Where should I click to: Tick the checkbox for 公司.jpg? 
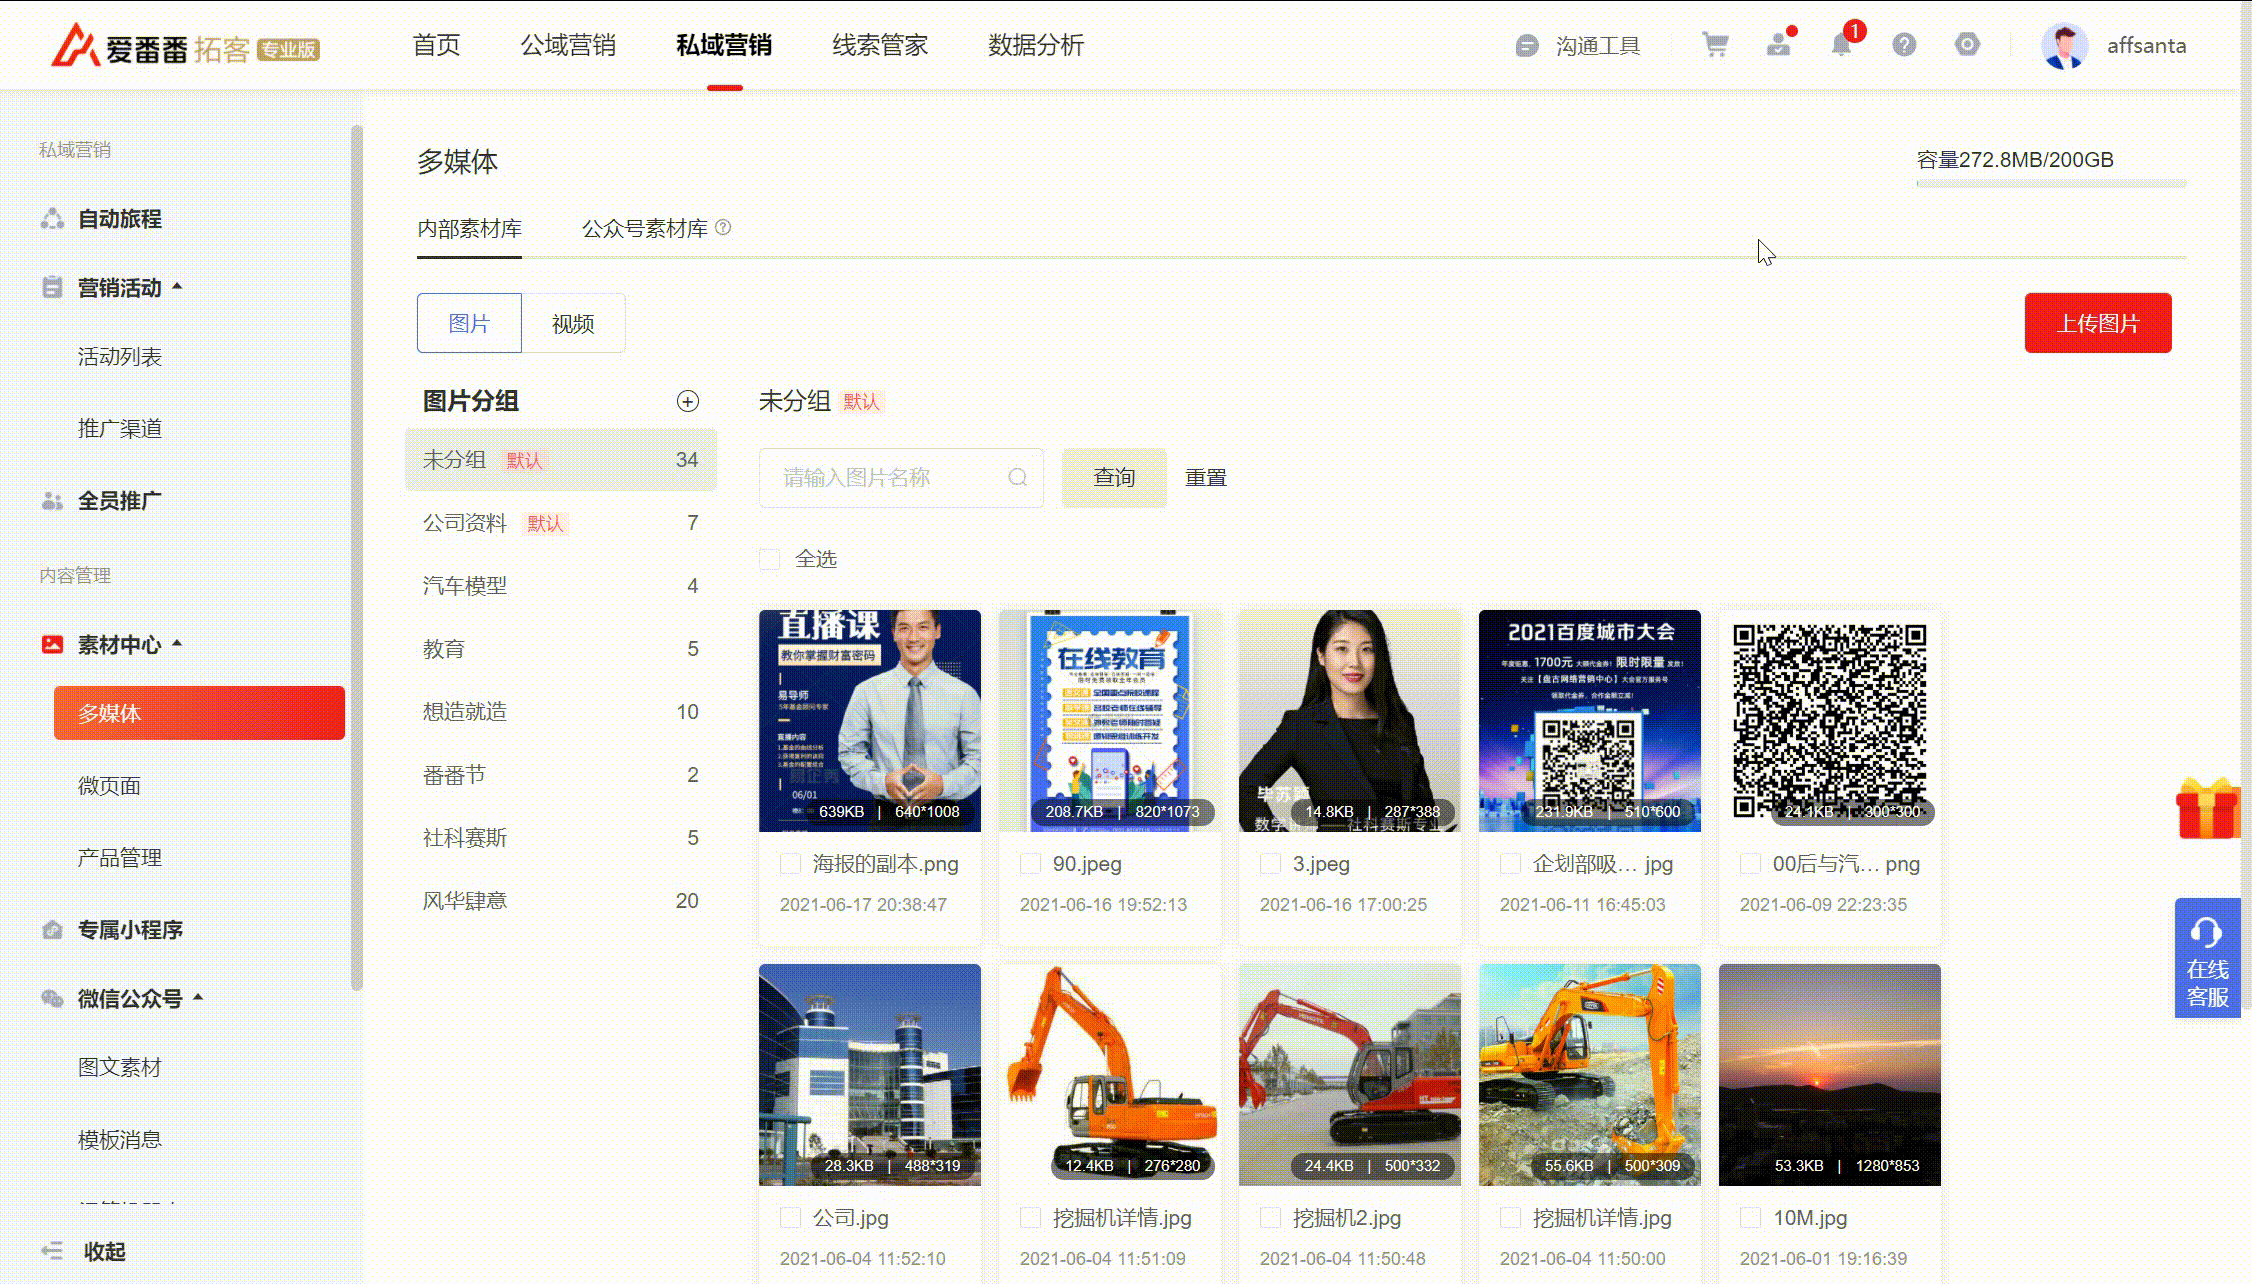coord(790,1218)
